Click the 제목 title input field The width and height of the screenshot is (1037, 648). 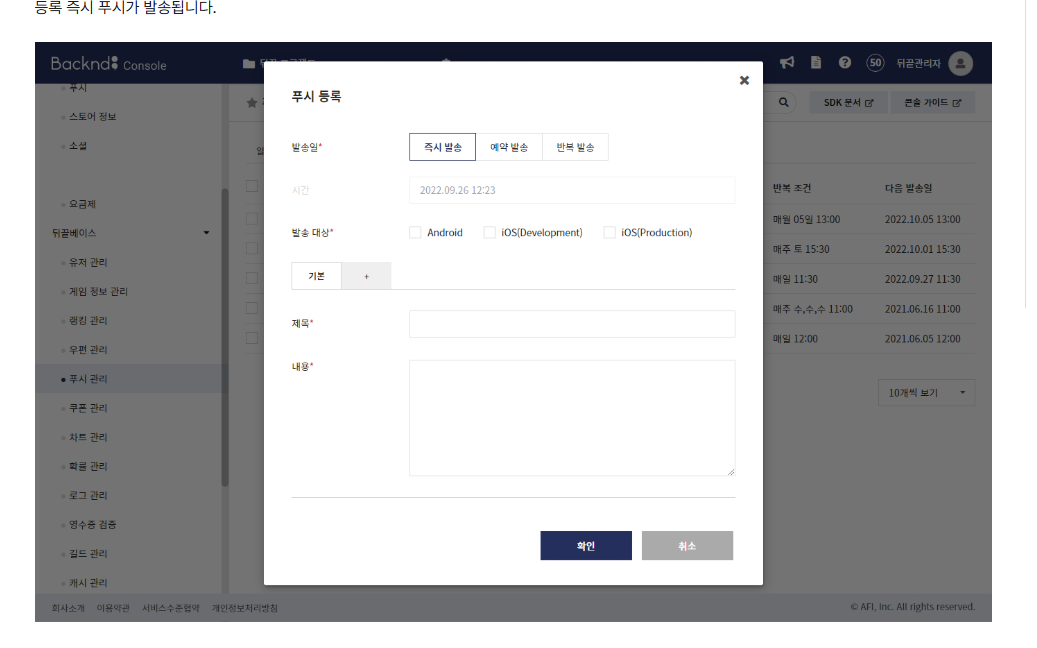pyautogui.click(x=572, y=324)
